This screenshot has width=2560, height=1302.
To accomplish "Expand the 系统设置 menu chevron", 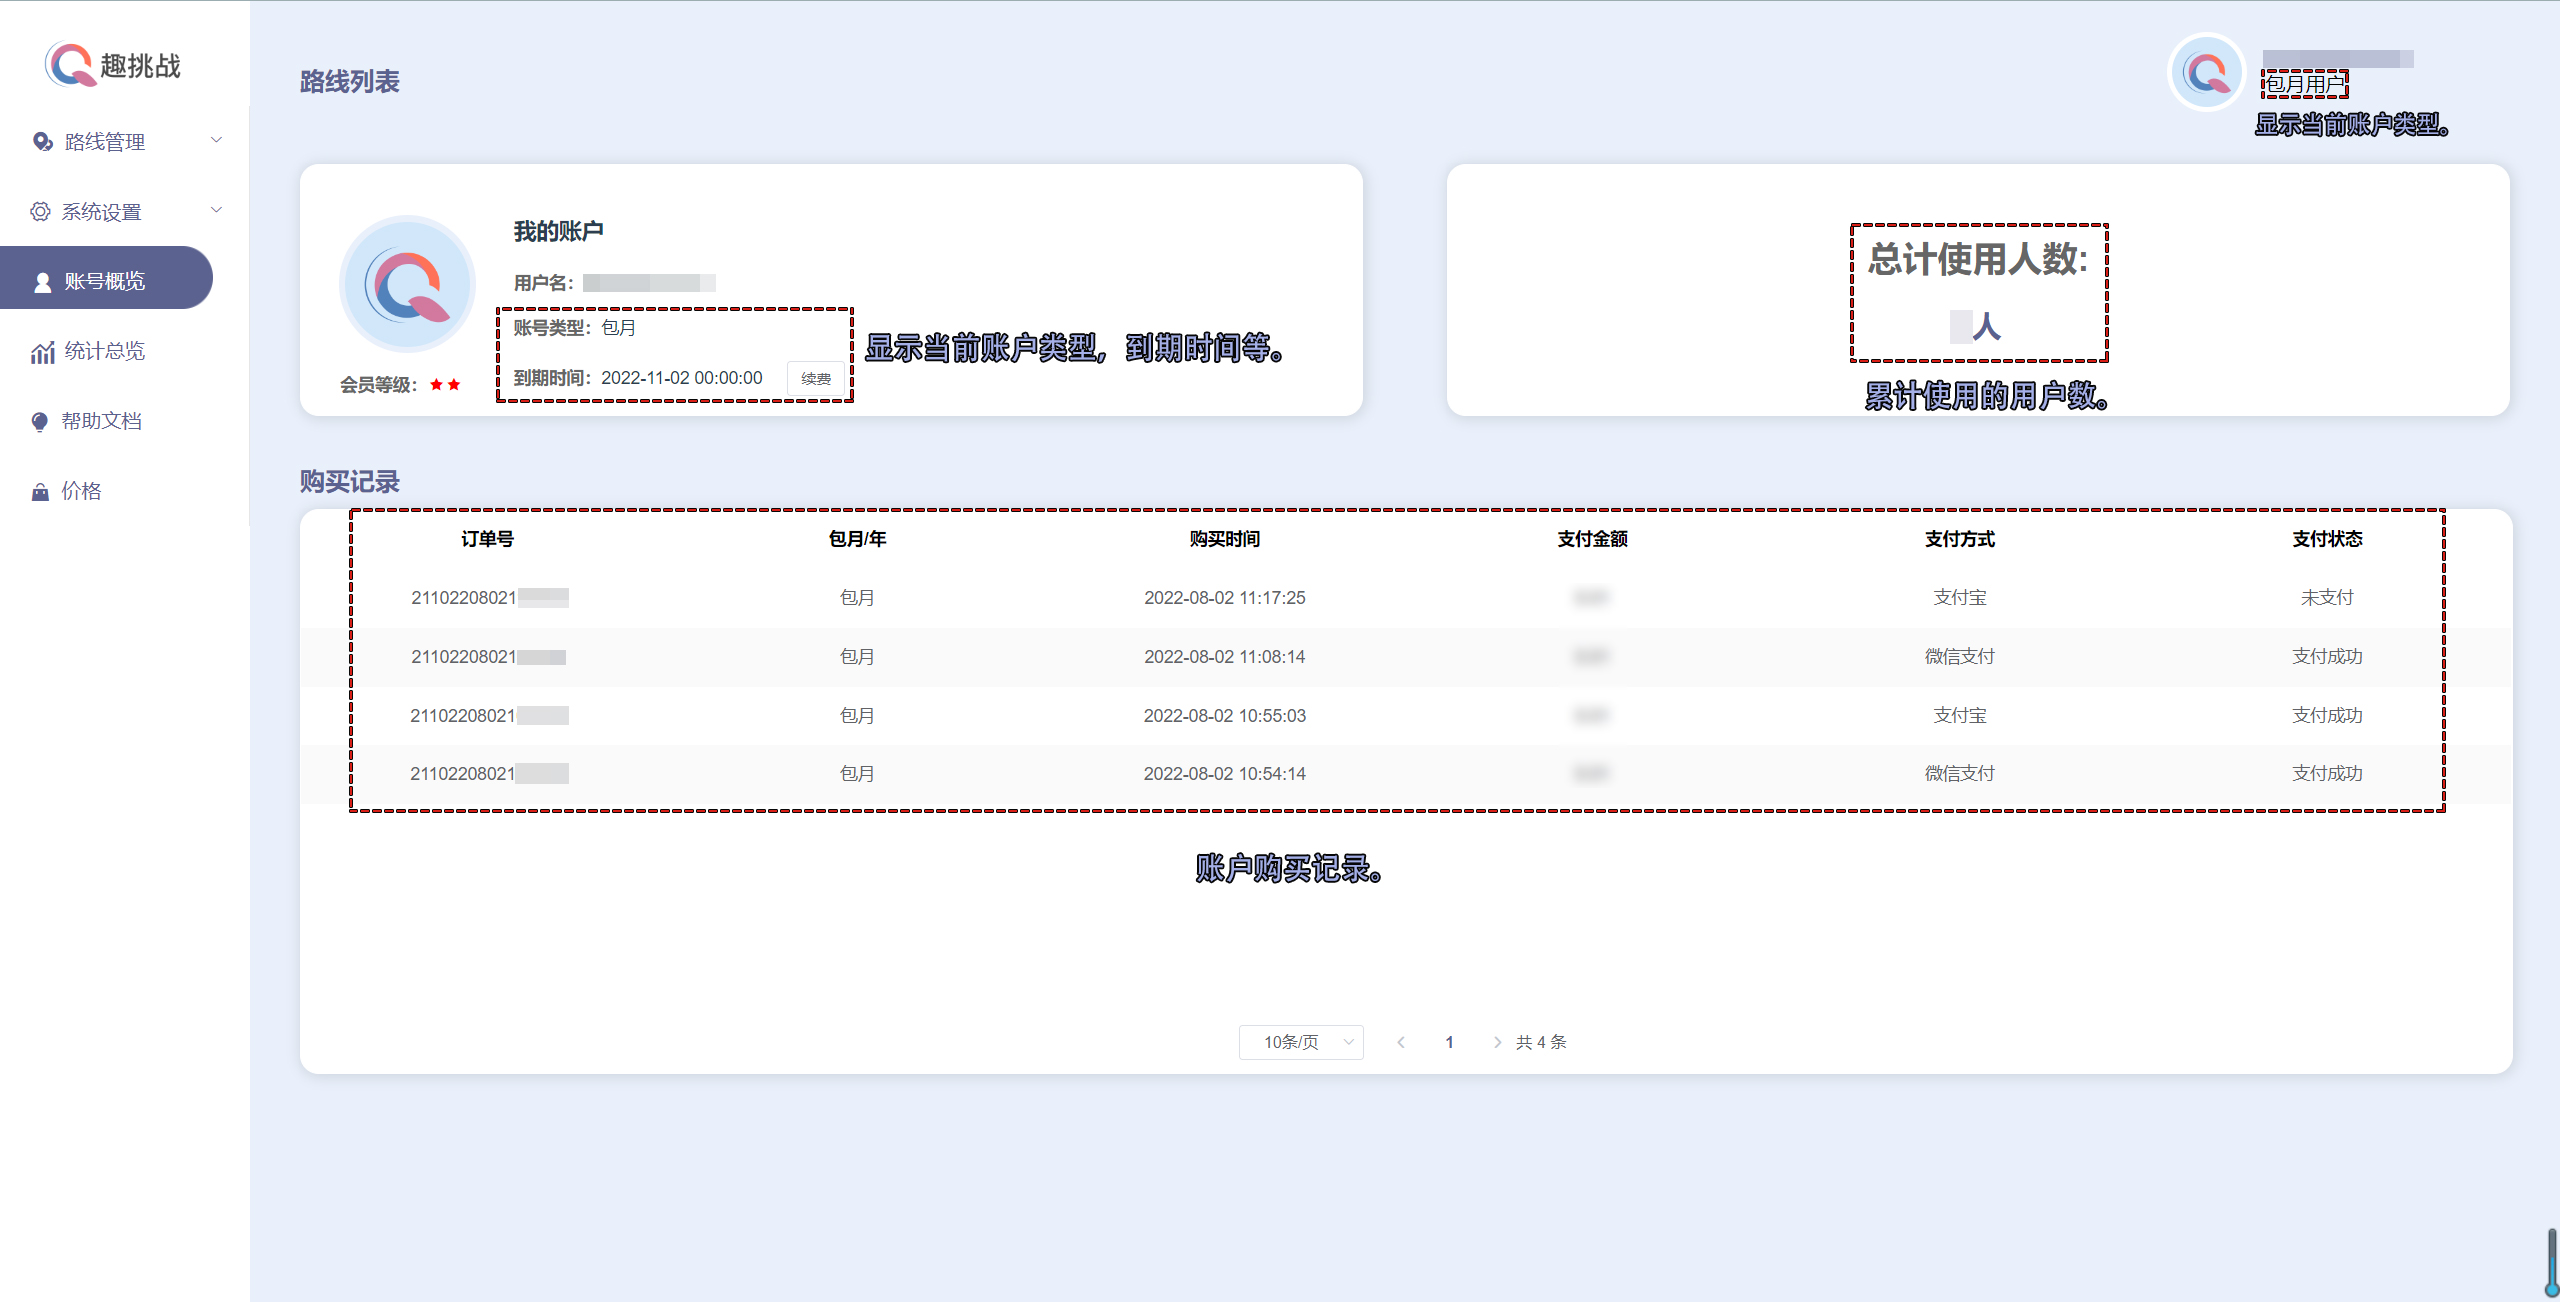I will click(216, 210).
